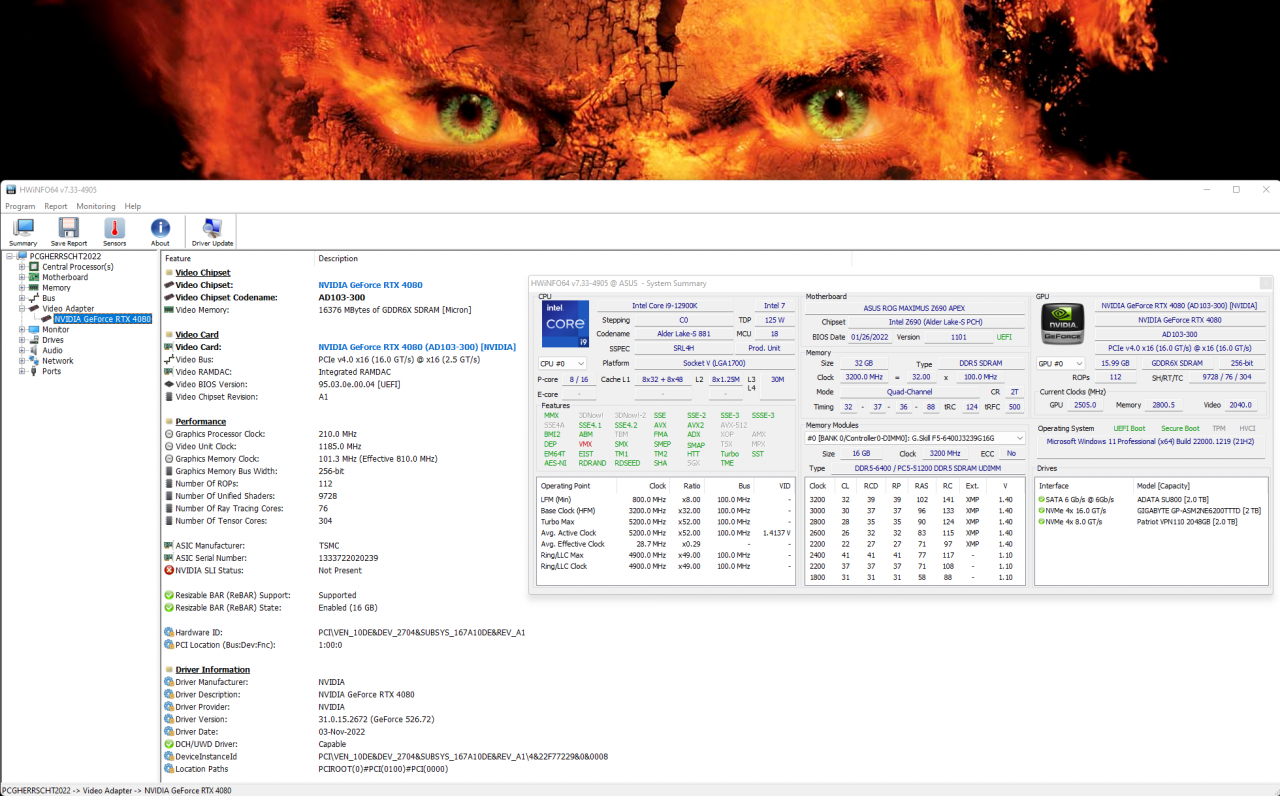Click the NVMe 4x 8.0 GT/s status icon
This screenshot has height=796, width=1280.
[1042, 521]
